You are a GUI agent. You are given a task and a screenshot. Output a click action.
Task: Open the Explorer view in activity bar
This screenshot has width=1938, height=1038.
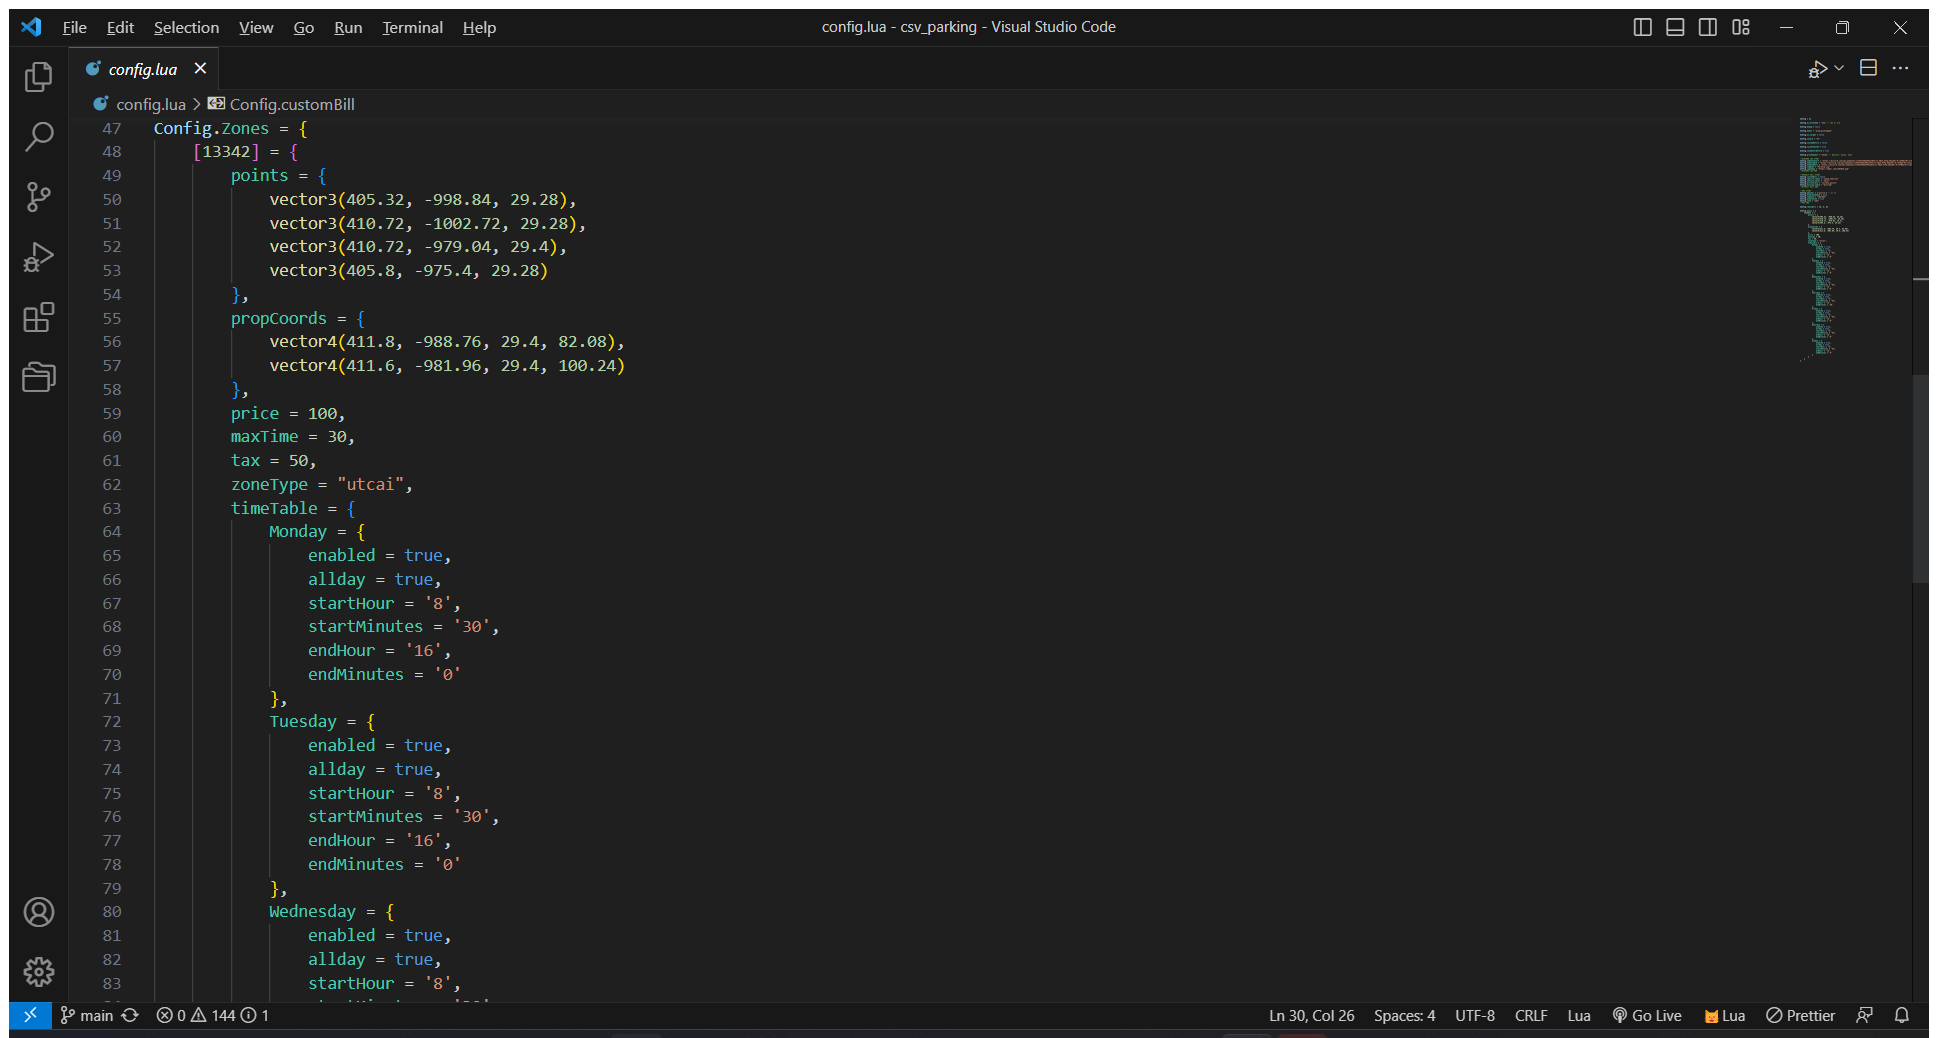(x=38, y=77)
